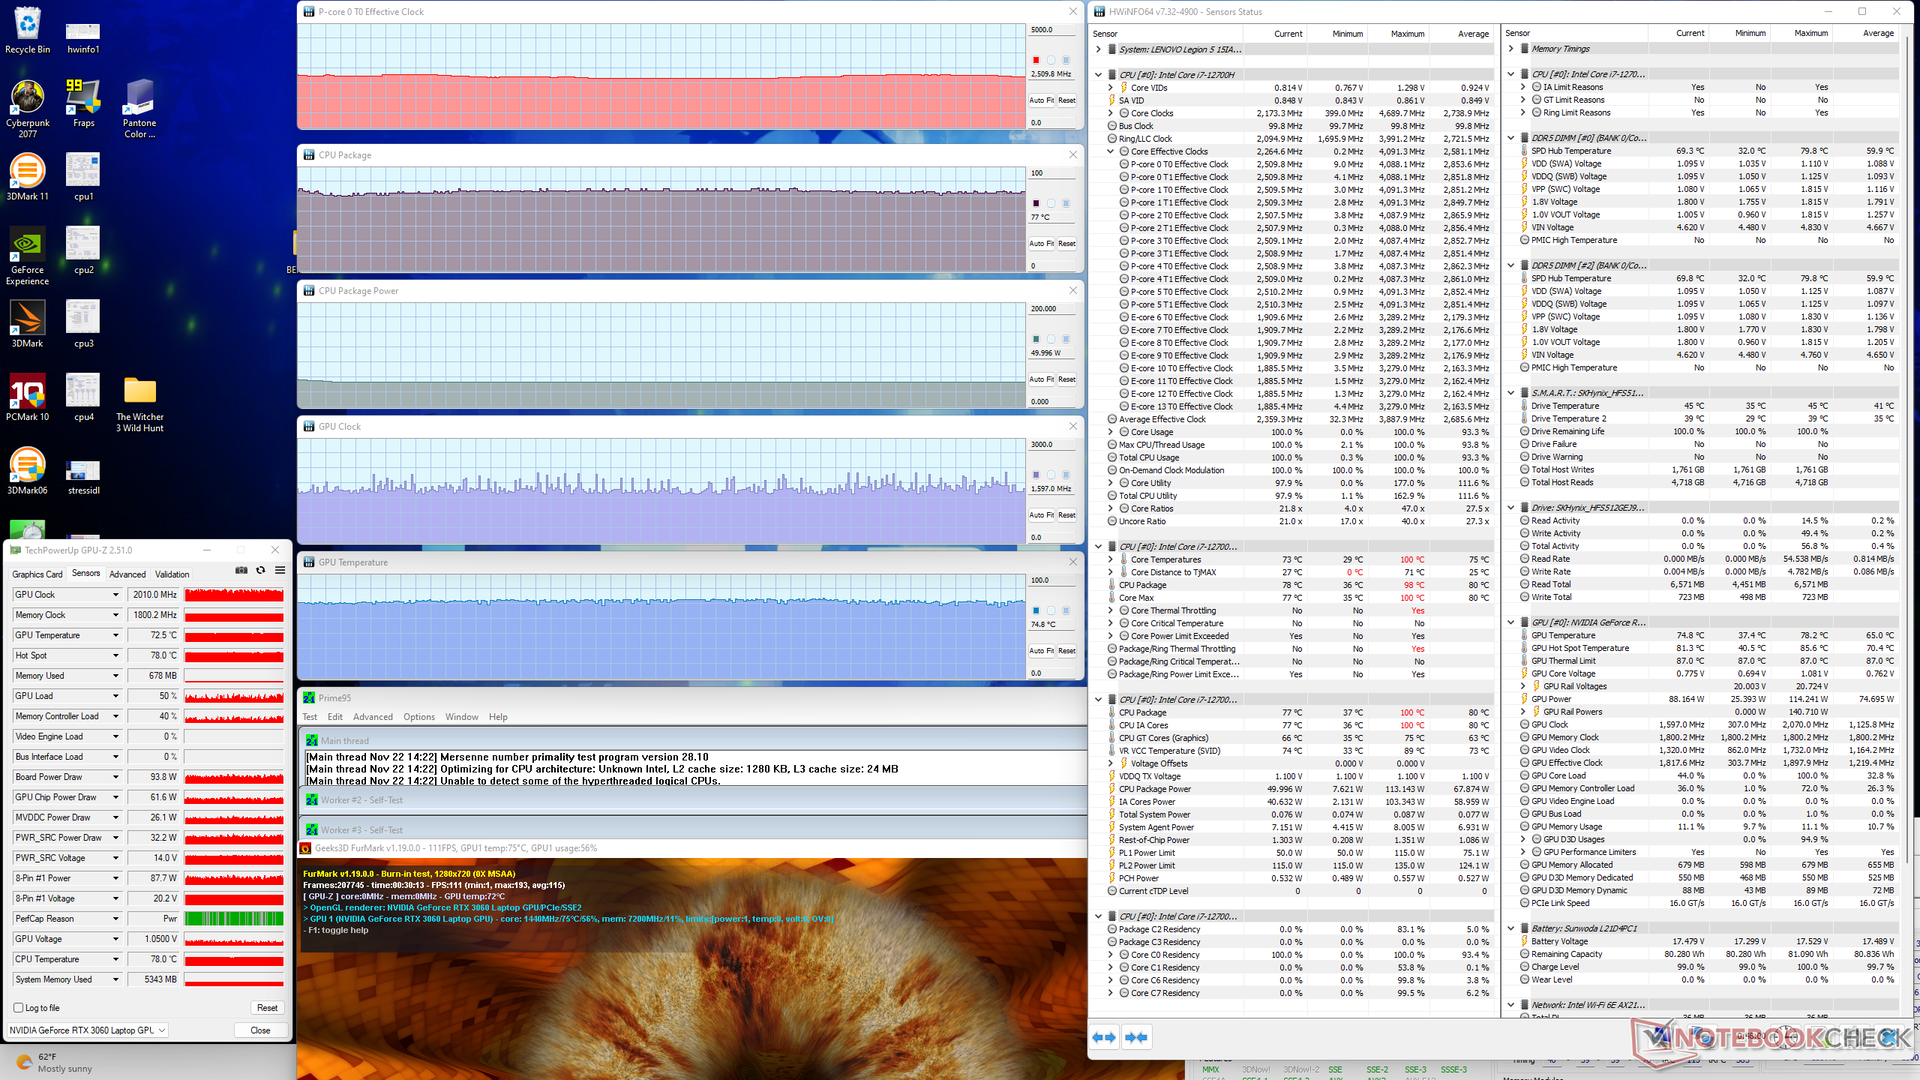Click 5000.0 max value field on P-core graph

coord(1052,30)
